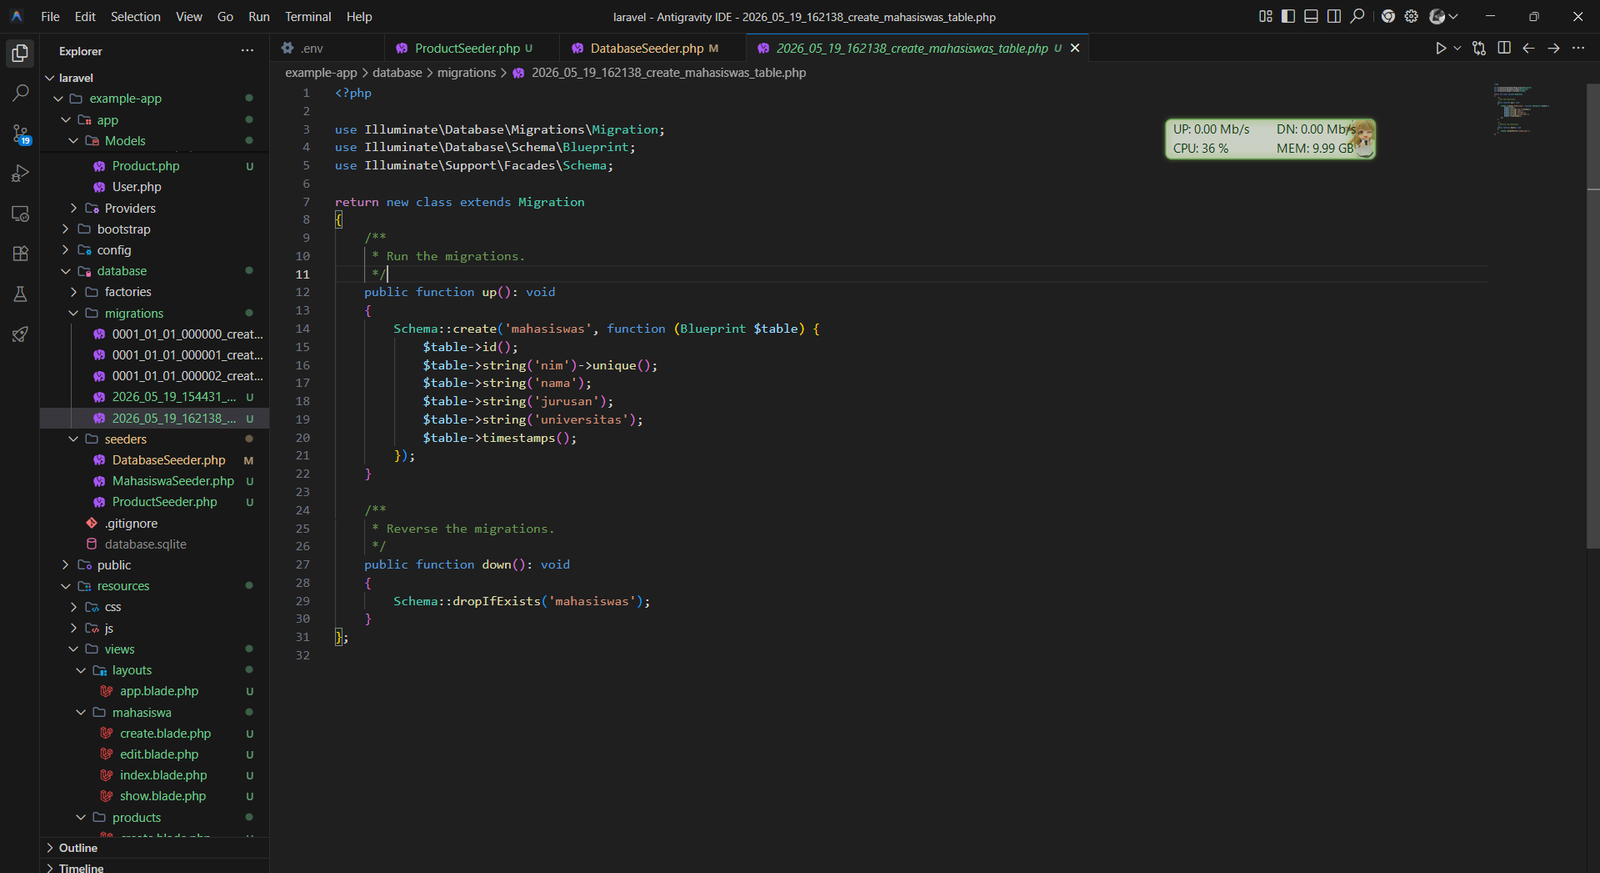Collapse the Models folder
The image size is (1600, 873).
coord(154,141)
